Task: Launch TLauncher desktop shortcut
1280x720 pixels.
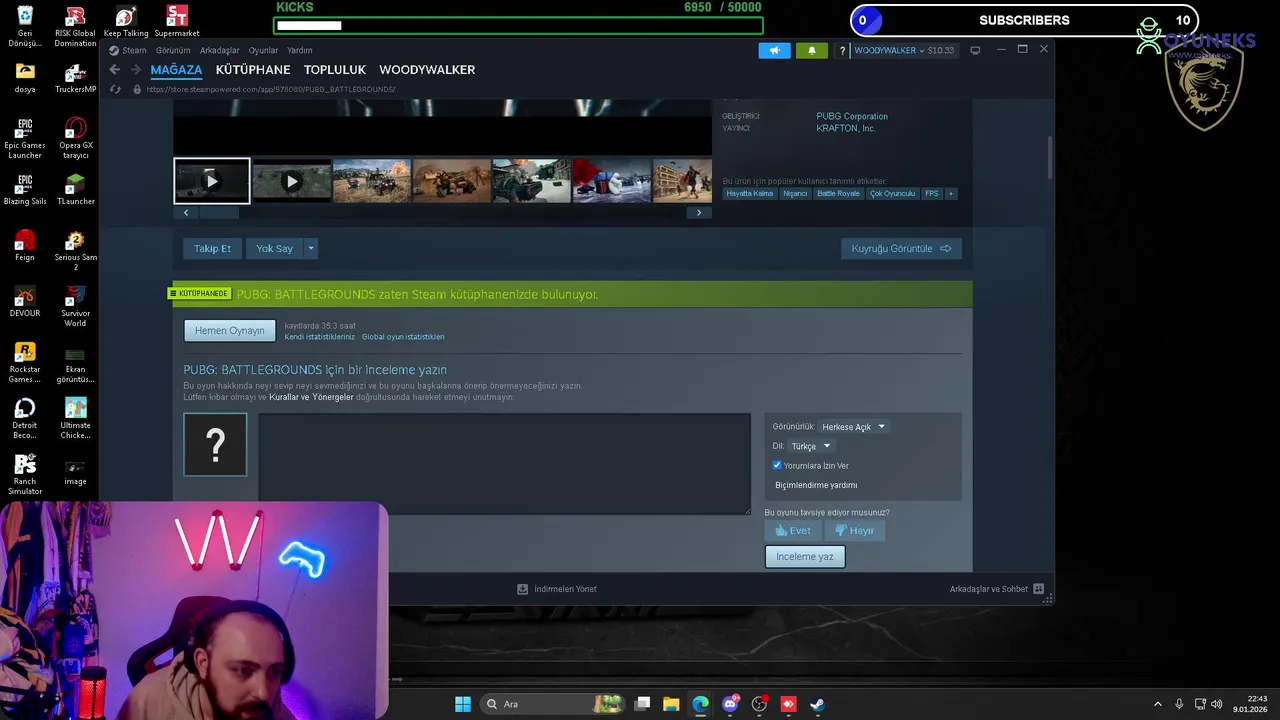Action: [x=75, y=190]
